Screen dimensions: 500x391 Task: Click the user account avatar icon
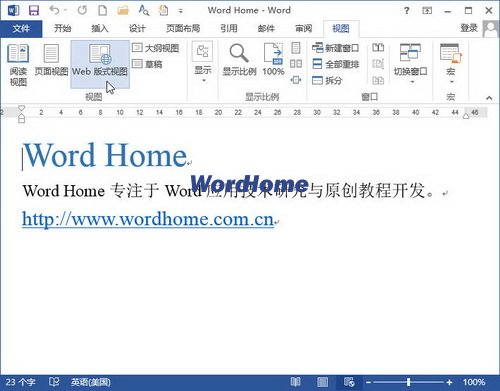tap(491, 29)
